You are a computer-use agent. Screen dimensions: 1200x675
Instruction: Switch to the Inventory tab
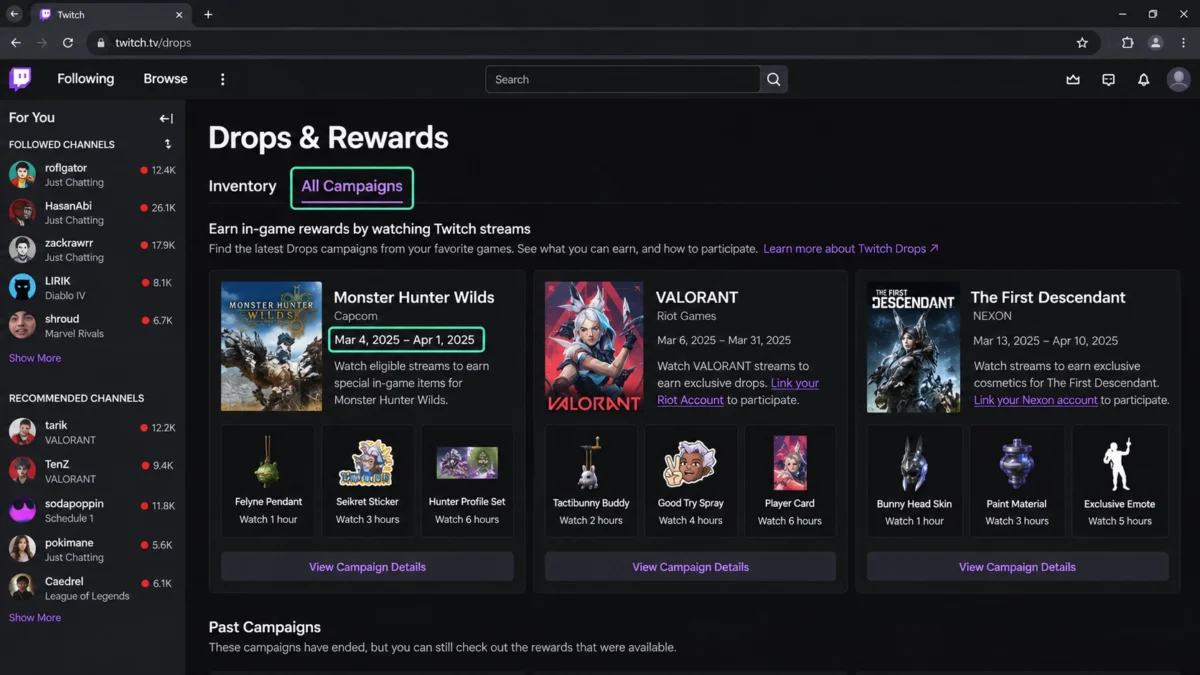pos(242,186)
